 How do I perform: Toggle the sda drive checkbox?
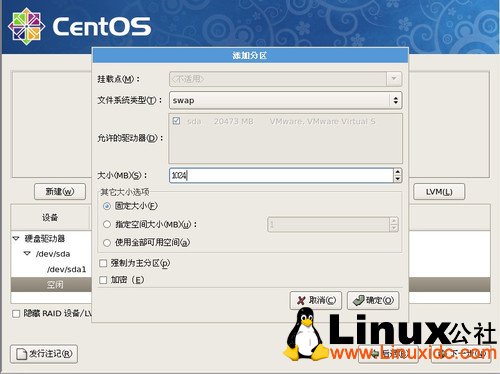(176, 121)
